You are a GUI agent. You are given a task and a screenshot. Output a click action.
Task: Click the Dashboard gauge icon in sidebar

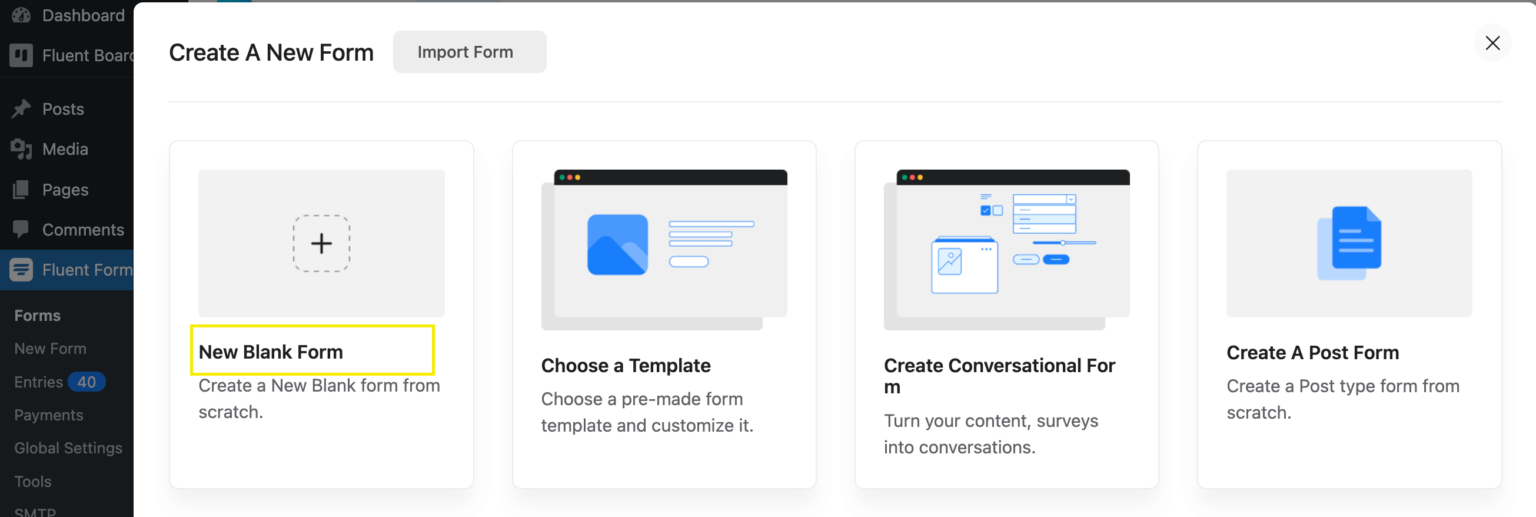pos(21,16)
